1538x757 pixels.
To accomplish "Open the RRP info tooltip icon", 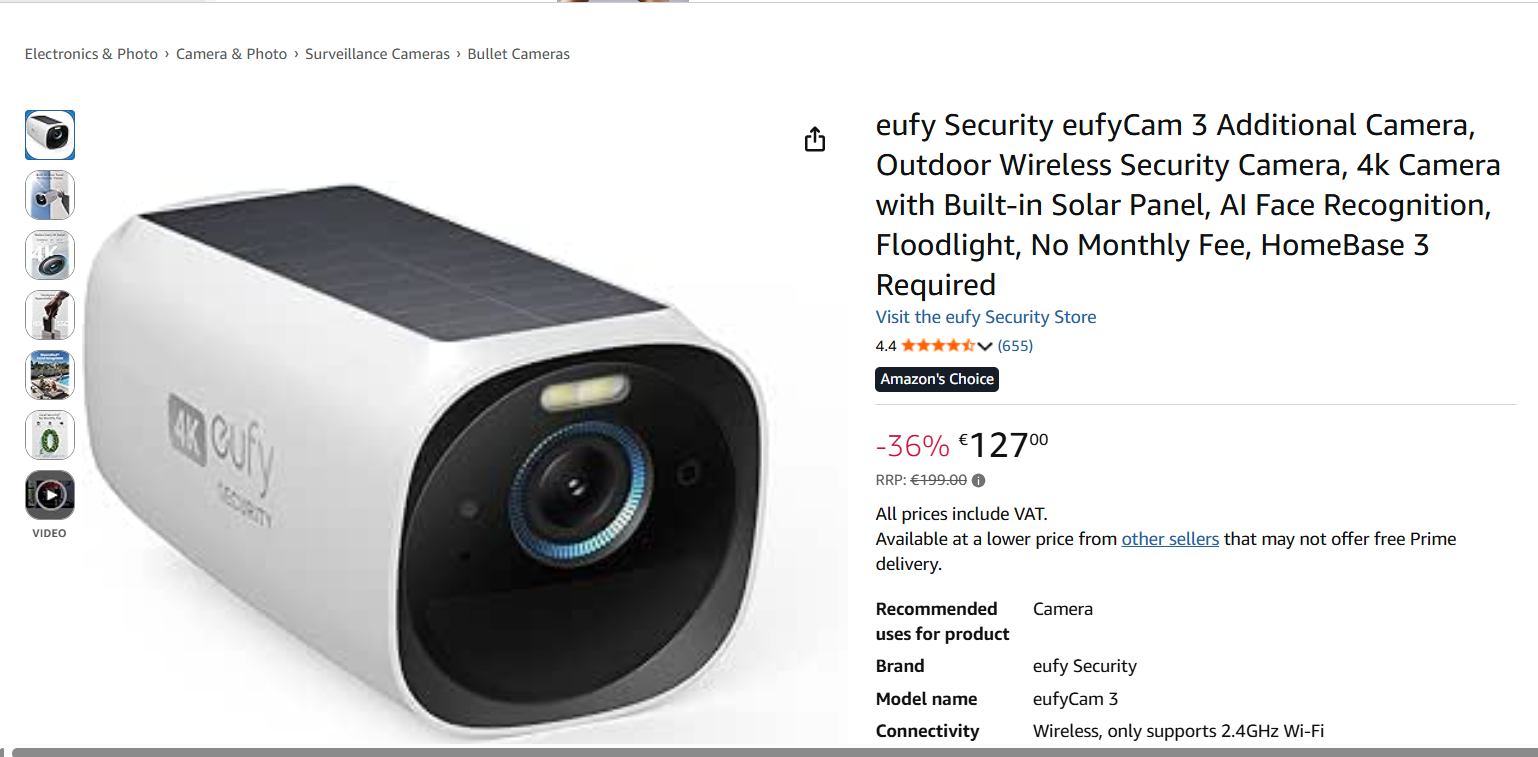I will (978, 479).
